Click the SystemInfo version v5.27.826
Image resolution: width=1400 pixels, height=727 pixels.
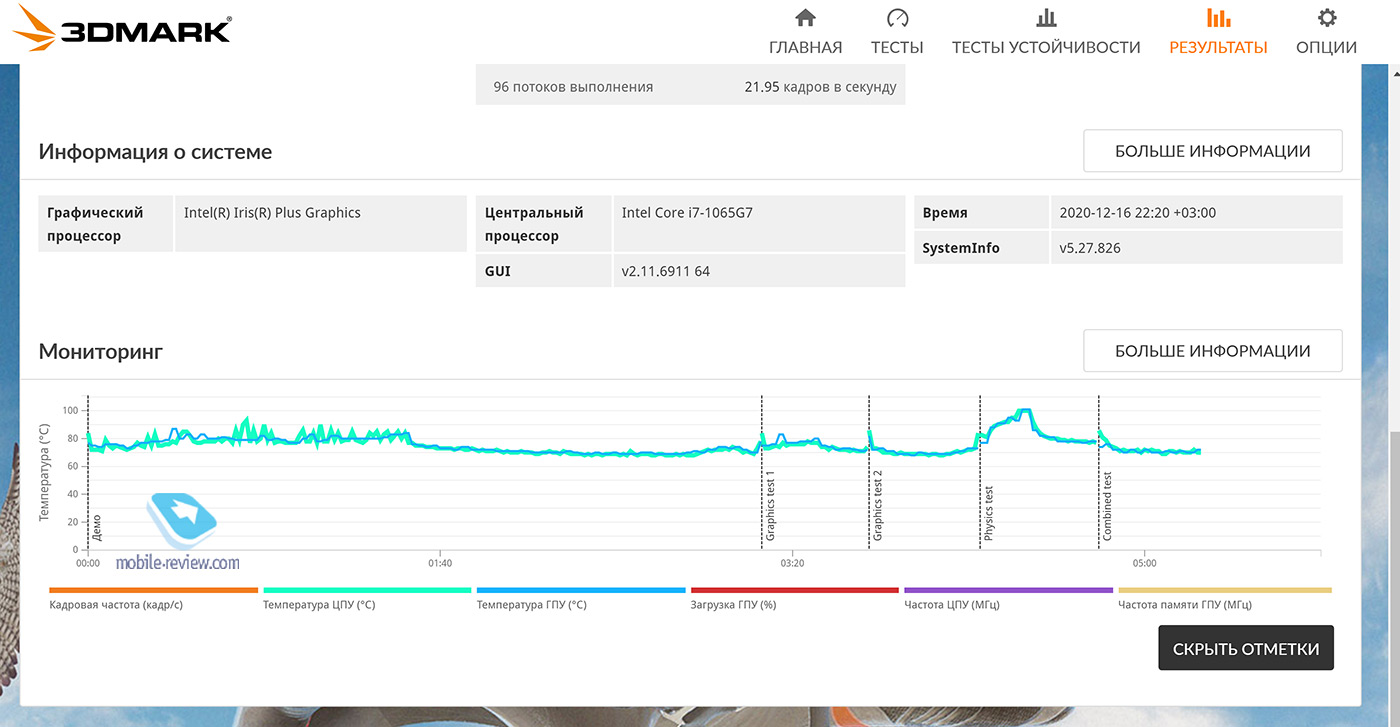click(x=1090, y=248)
